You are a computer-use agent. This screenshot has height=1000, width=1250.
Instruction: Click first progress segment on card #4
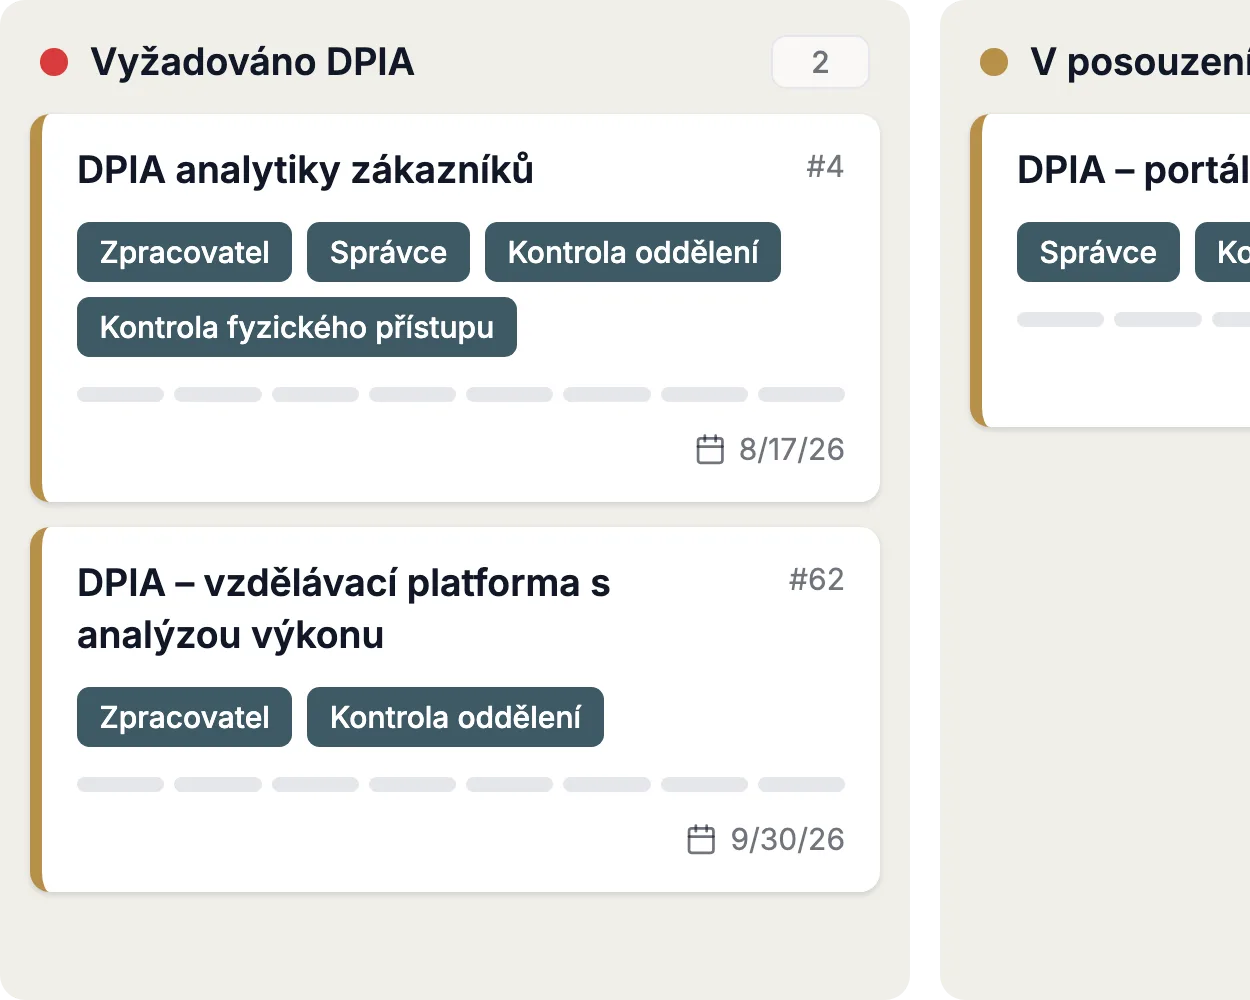click(x=120, y=394)
